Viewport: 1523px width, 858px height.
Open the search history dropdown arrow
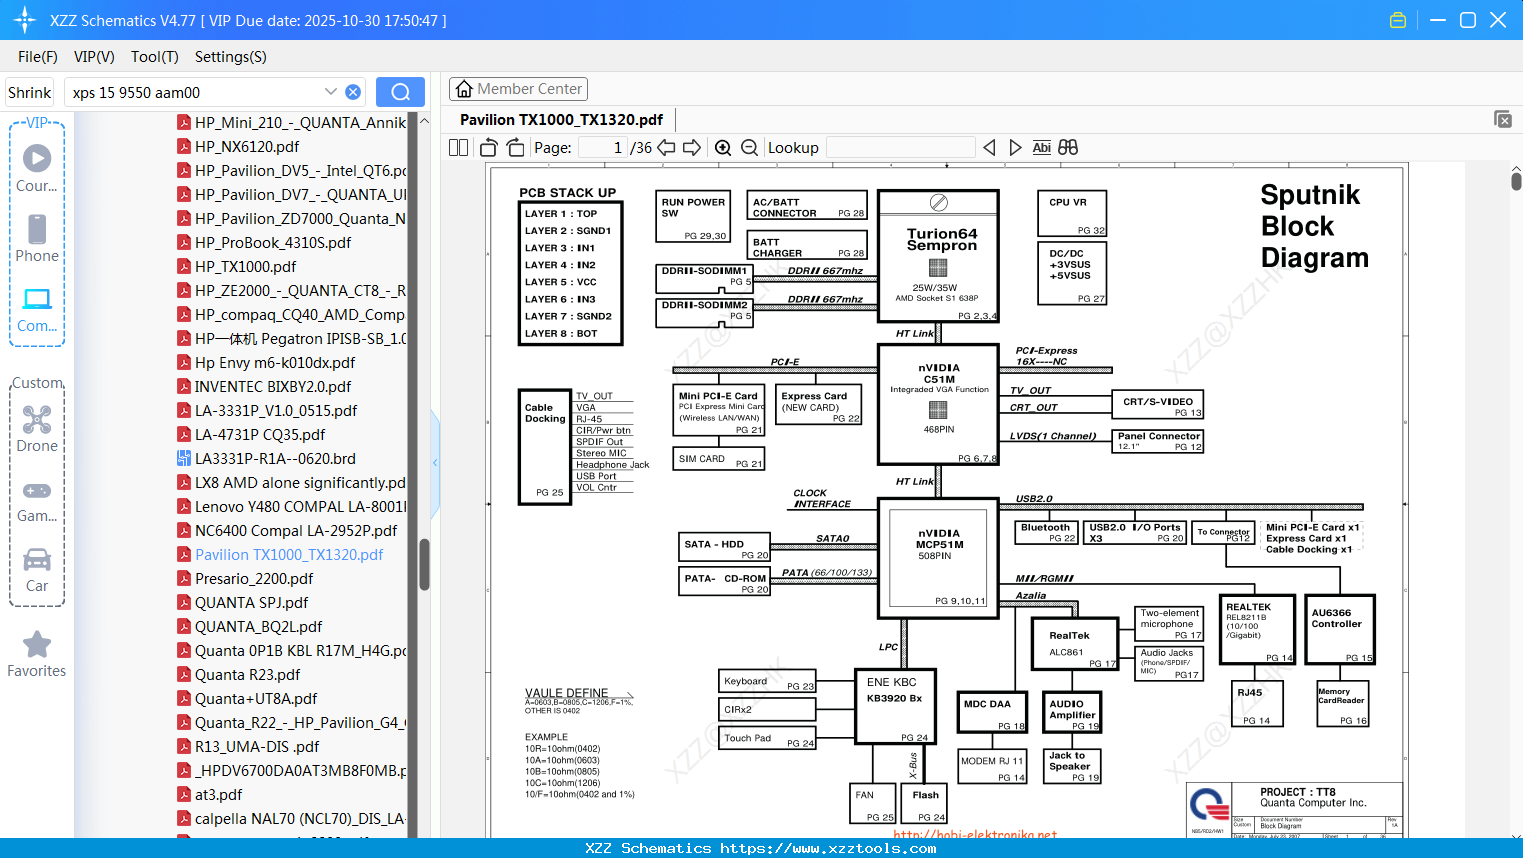point(331,91)
